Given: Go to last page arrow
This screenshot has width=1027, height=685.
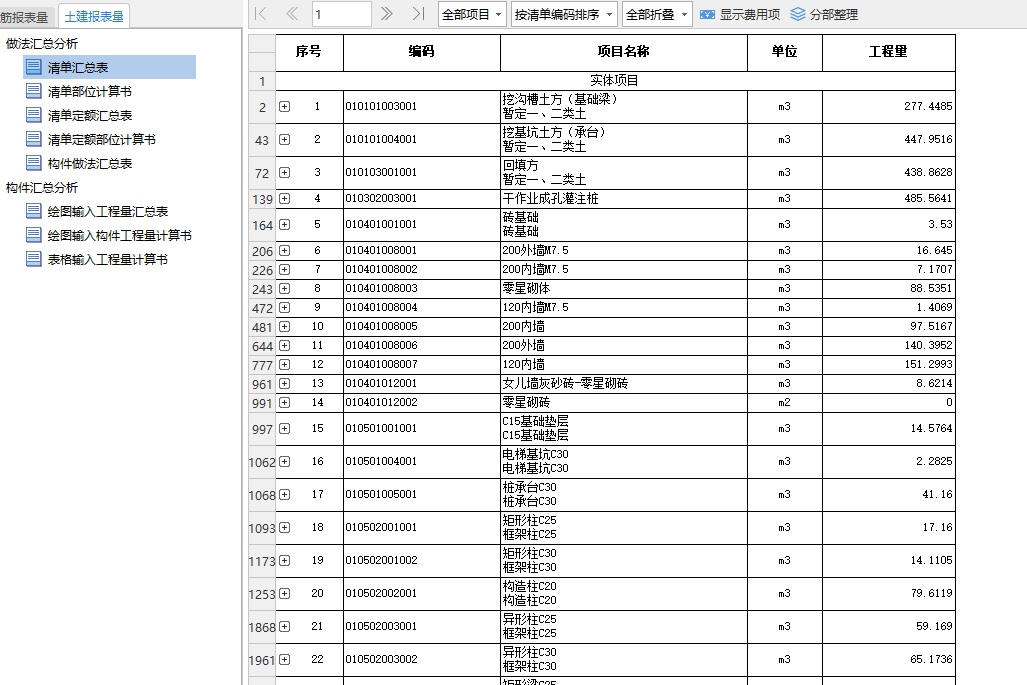Looking at the screenshot, I should [418, 14].
